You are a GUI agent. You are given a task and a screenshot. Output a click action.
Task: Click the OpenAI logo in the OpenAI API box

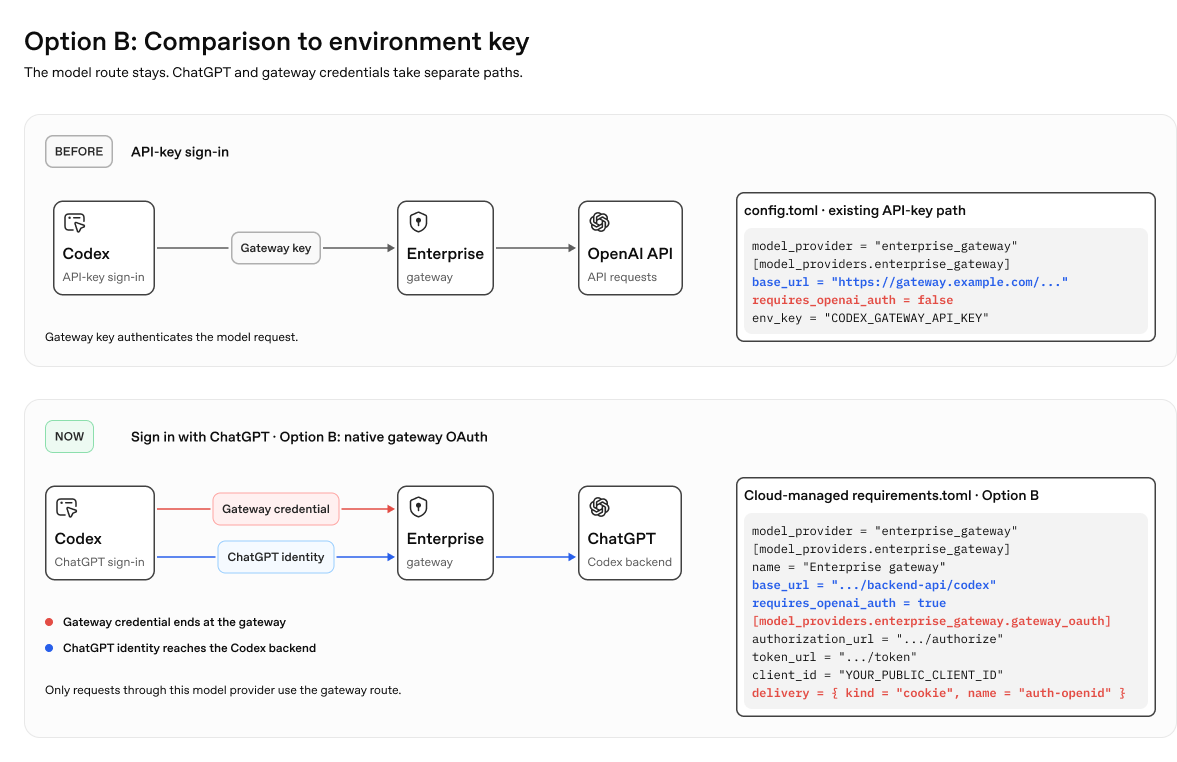(599, 222)
